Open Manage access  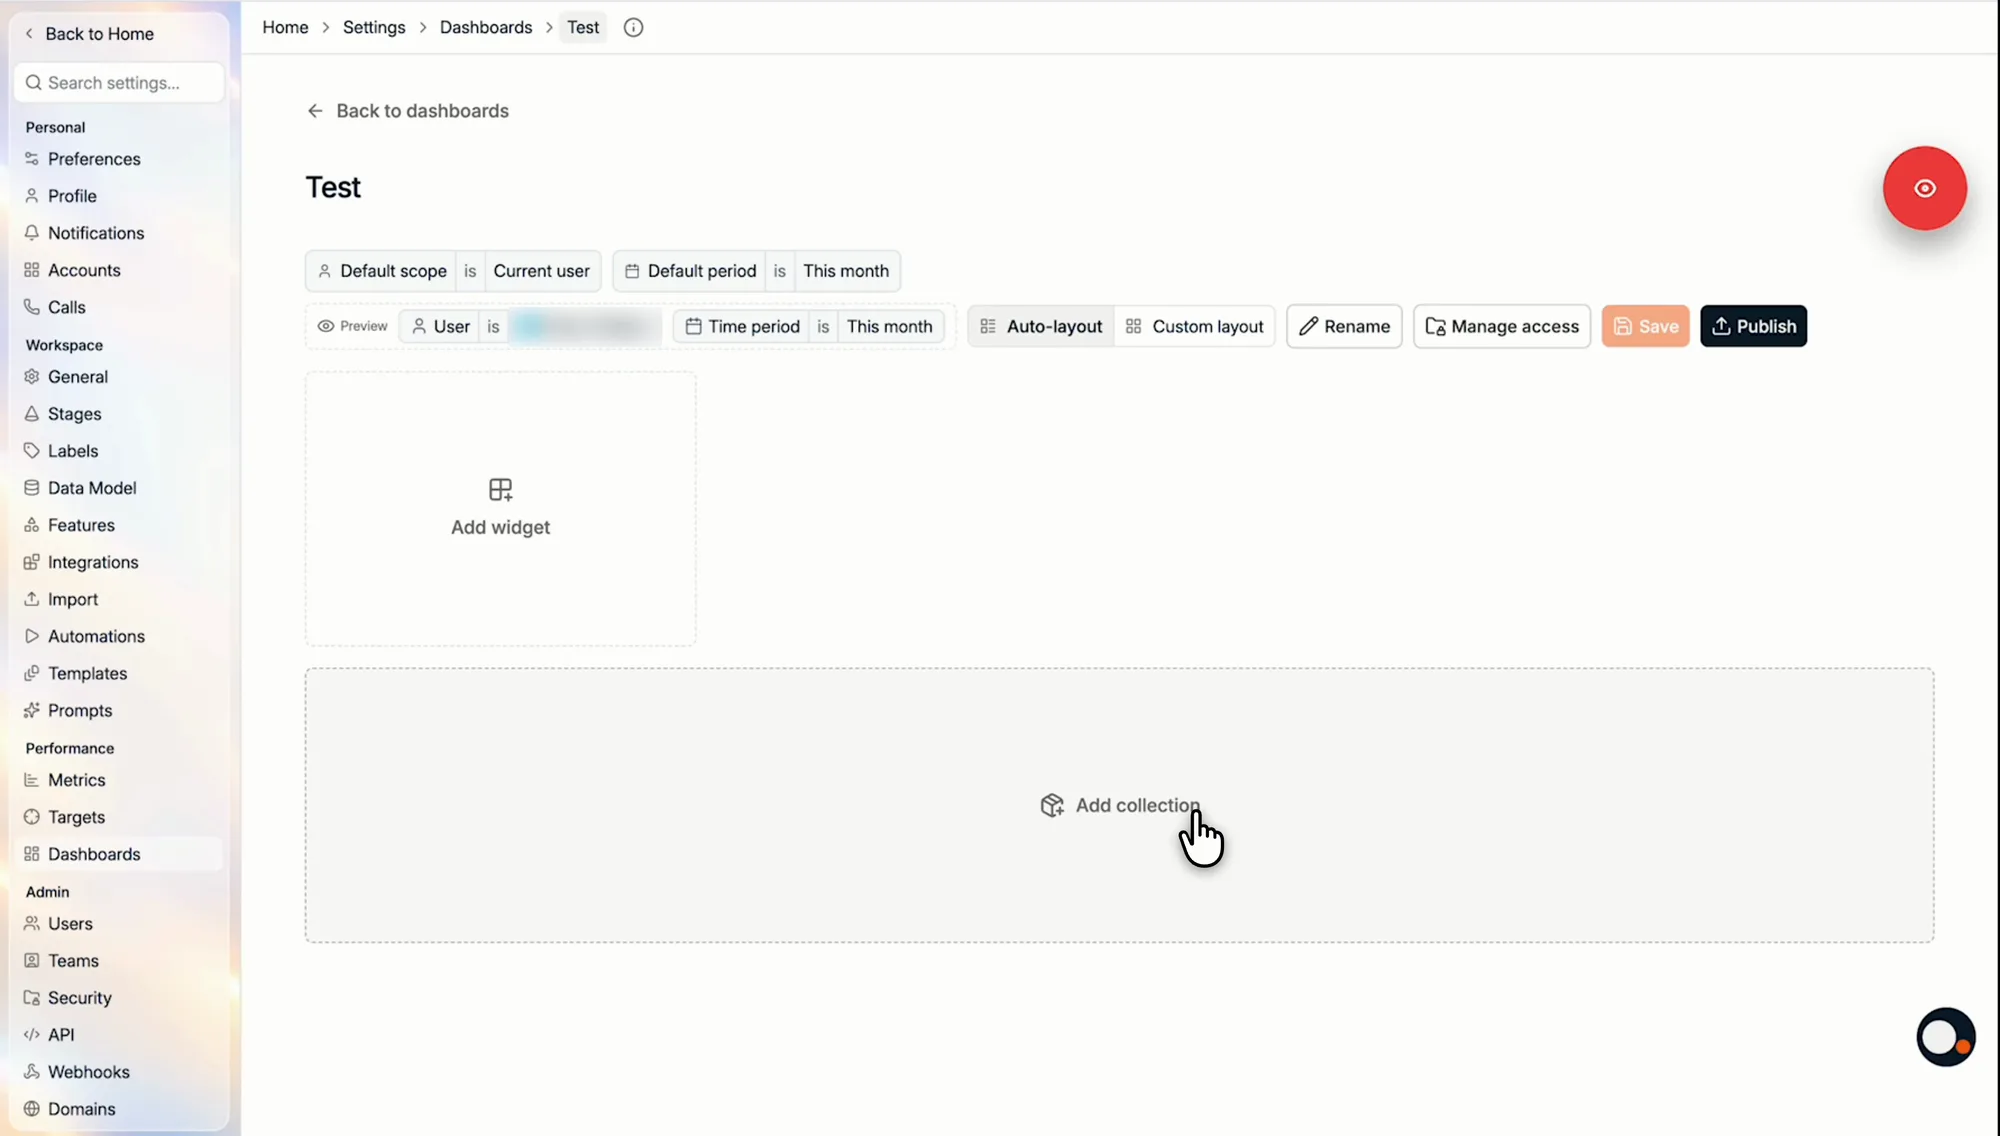coord(1501,326)
